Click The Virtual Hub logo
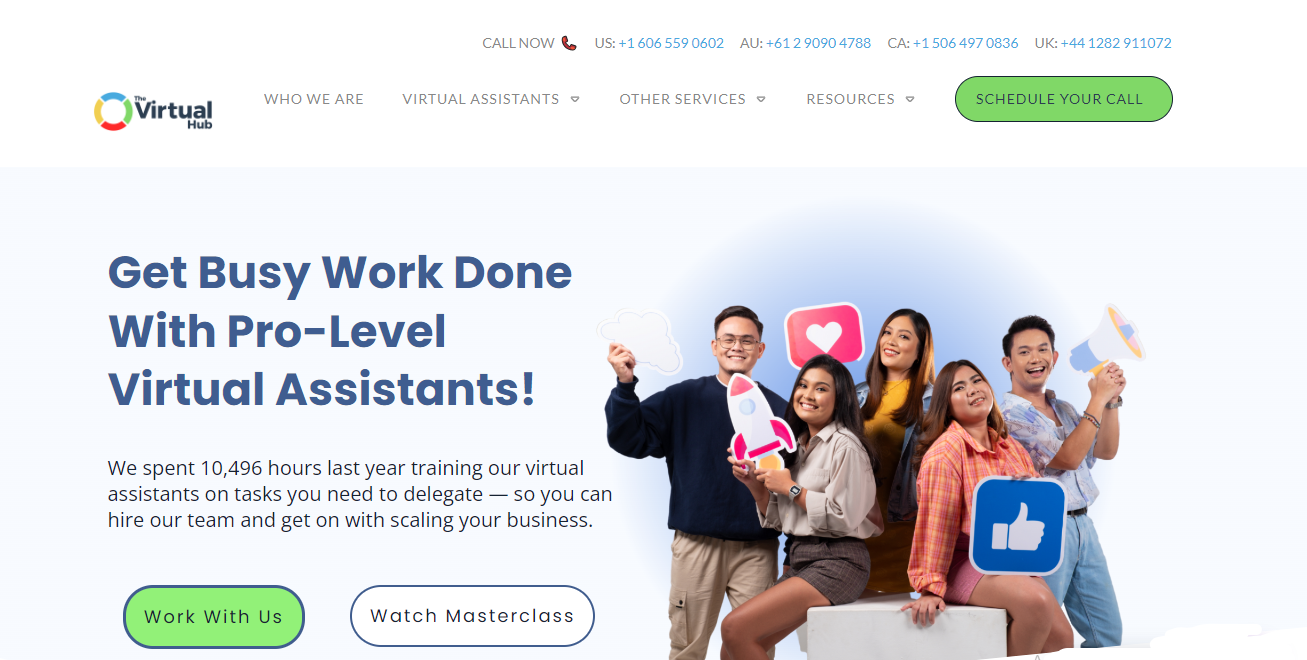 153,112
